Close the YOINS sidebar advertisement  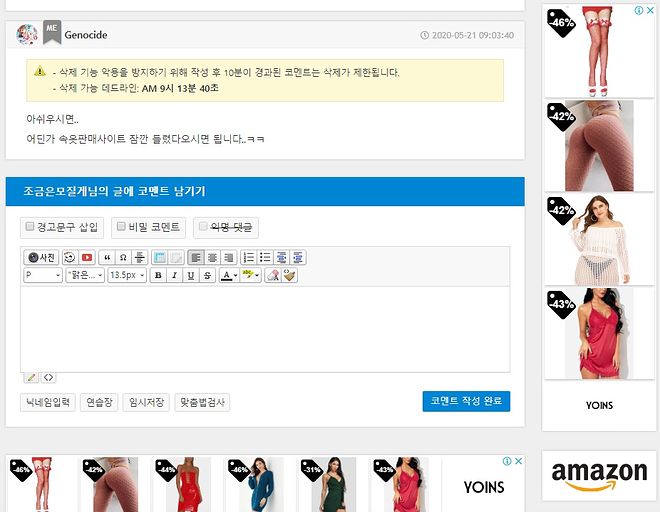coord(650,11)
